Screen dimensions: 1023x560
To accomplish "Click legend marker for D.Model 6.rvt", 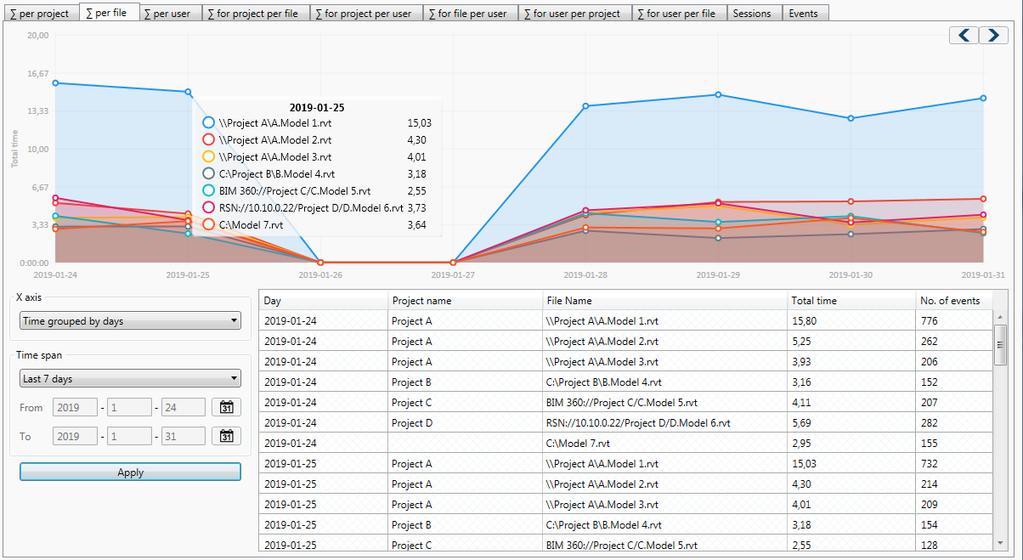I will click(208, 207).
